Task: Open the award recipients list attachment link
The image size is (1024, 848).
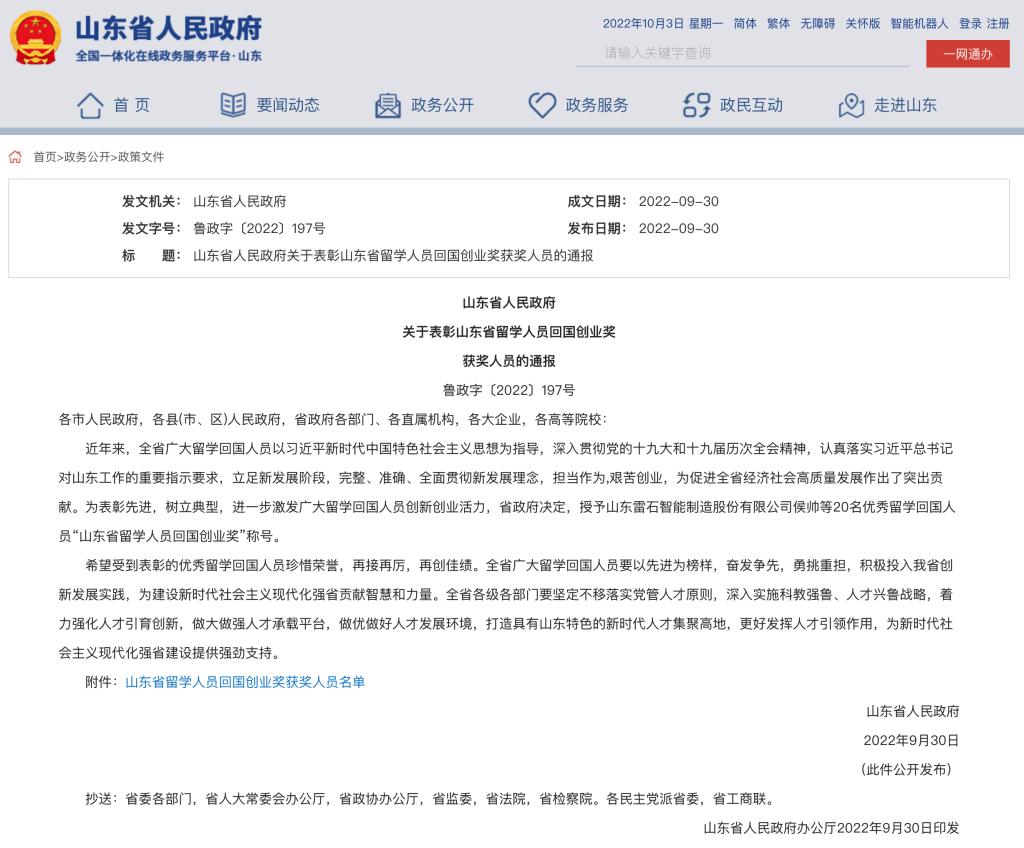Action: (245, 682)
